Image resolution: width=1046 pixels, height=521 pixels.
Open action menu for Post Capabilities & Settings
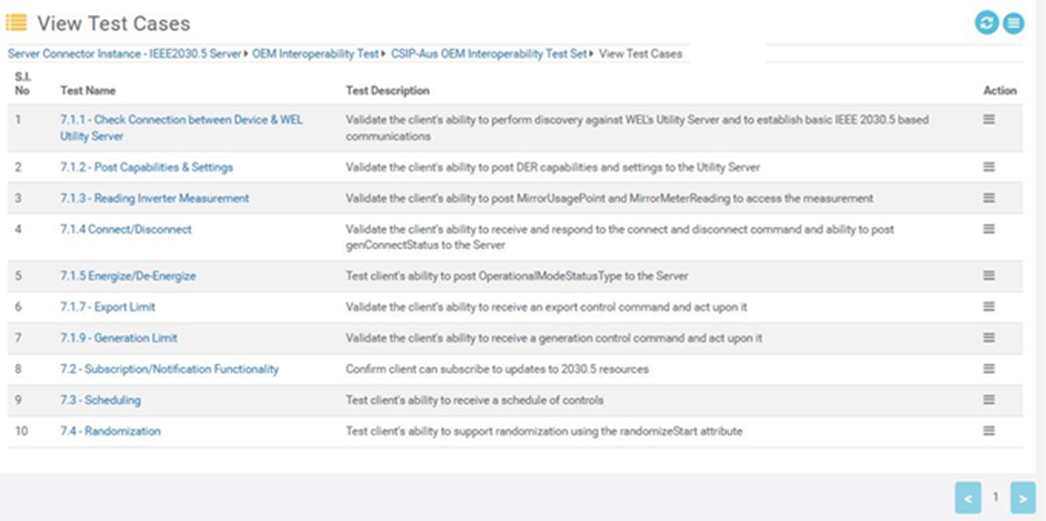point(989,167)
